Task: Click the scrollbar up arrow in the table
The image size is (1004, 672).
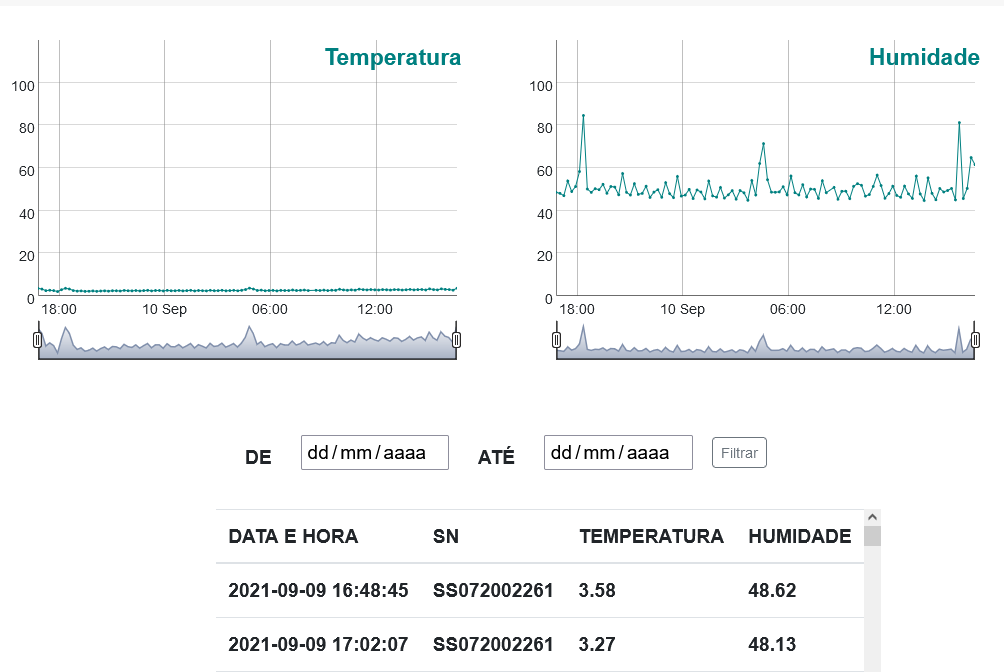Action: (872, 517)
